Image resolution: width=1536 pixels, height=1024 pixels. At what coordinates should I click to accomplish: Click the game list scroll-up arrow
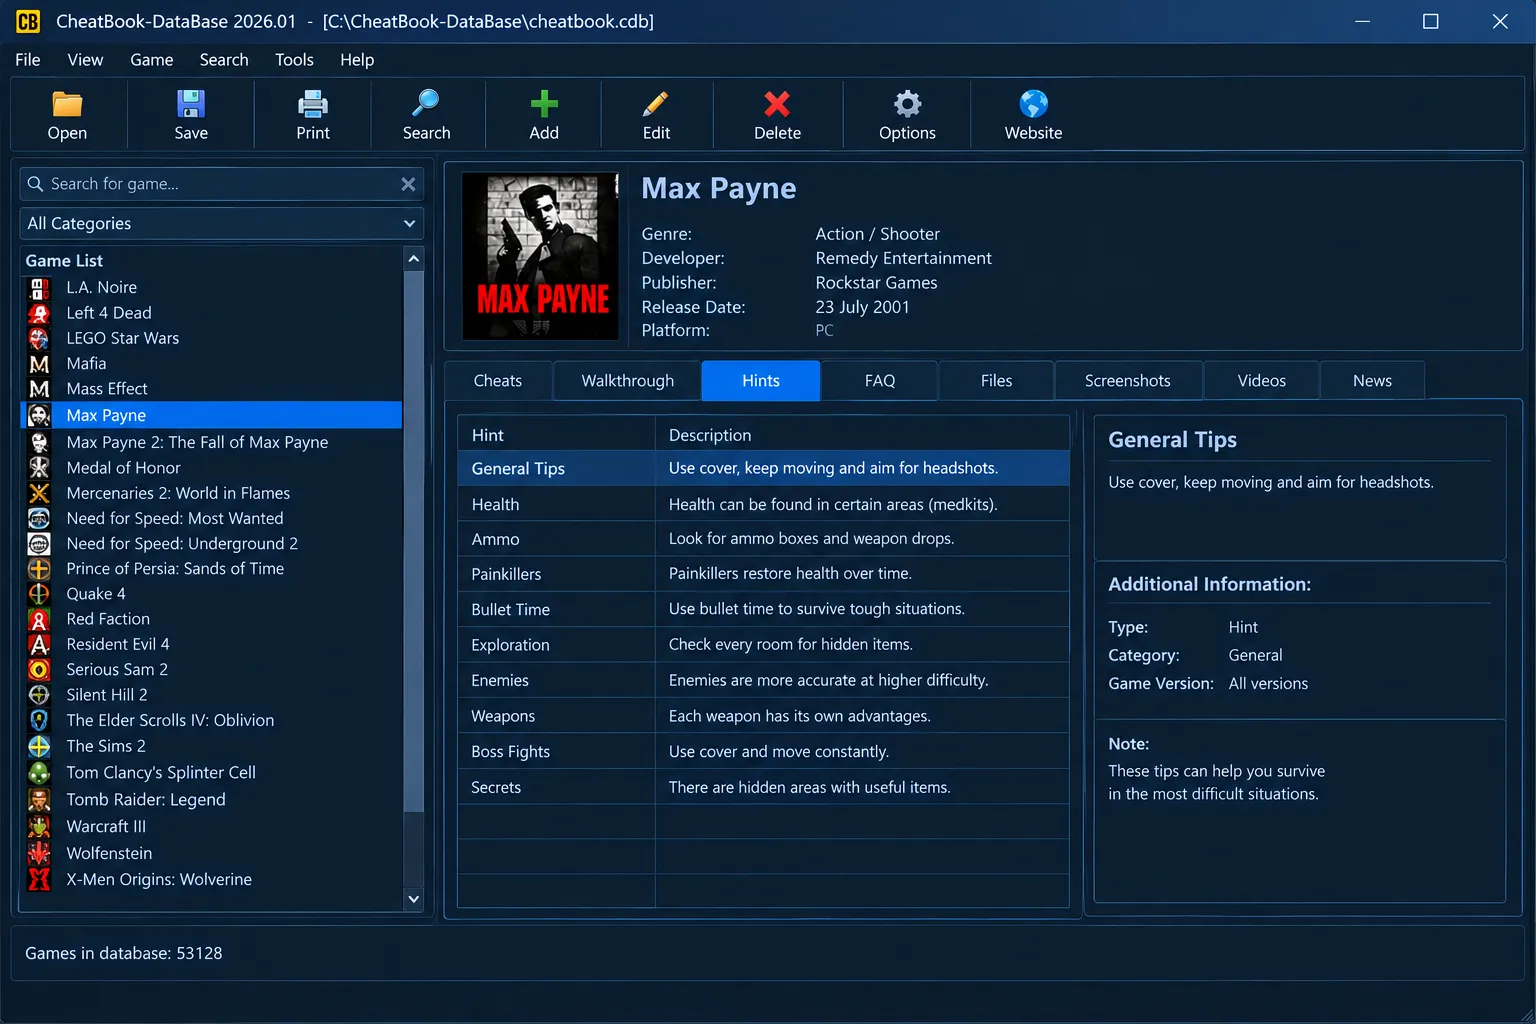coord(413,259)
